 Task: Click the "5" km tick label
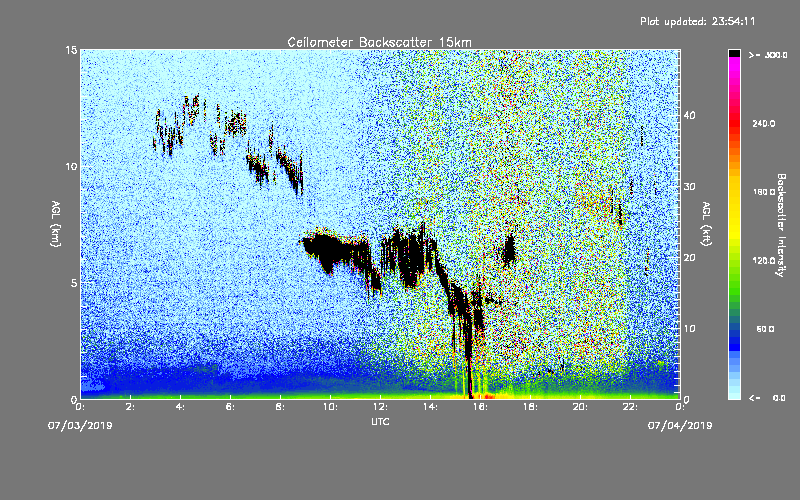[74, 283]
